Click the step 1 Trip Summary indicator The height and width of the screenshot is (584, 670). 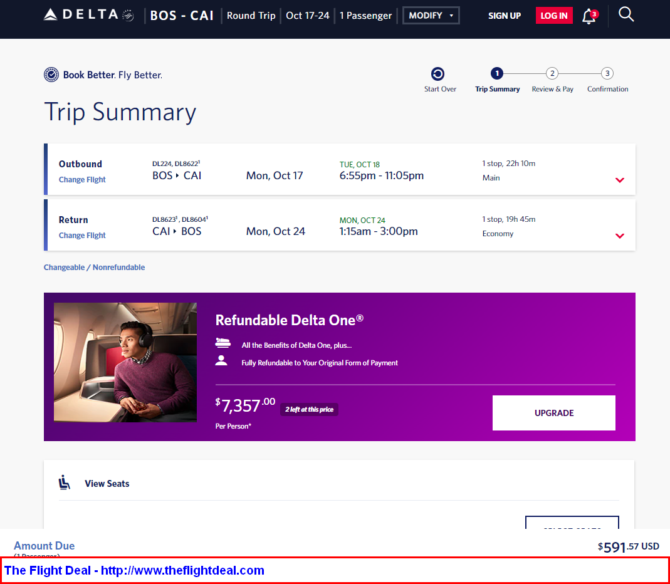(x=497, y=73)
